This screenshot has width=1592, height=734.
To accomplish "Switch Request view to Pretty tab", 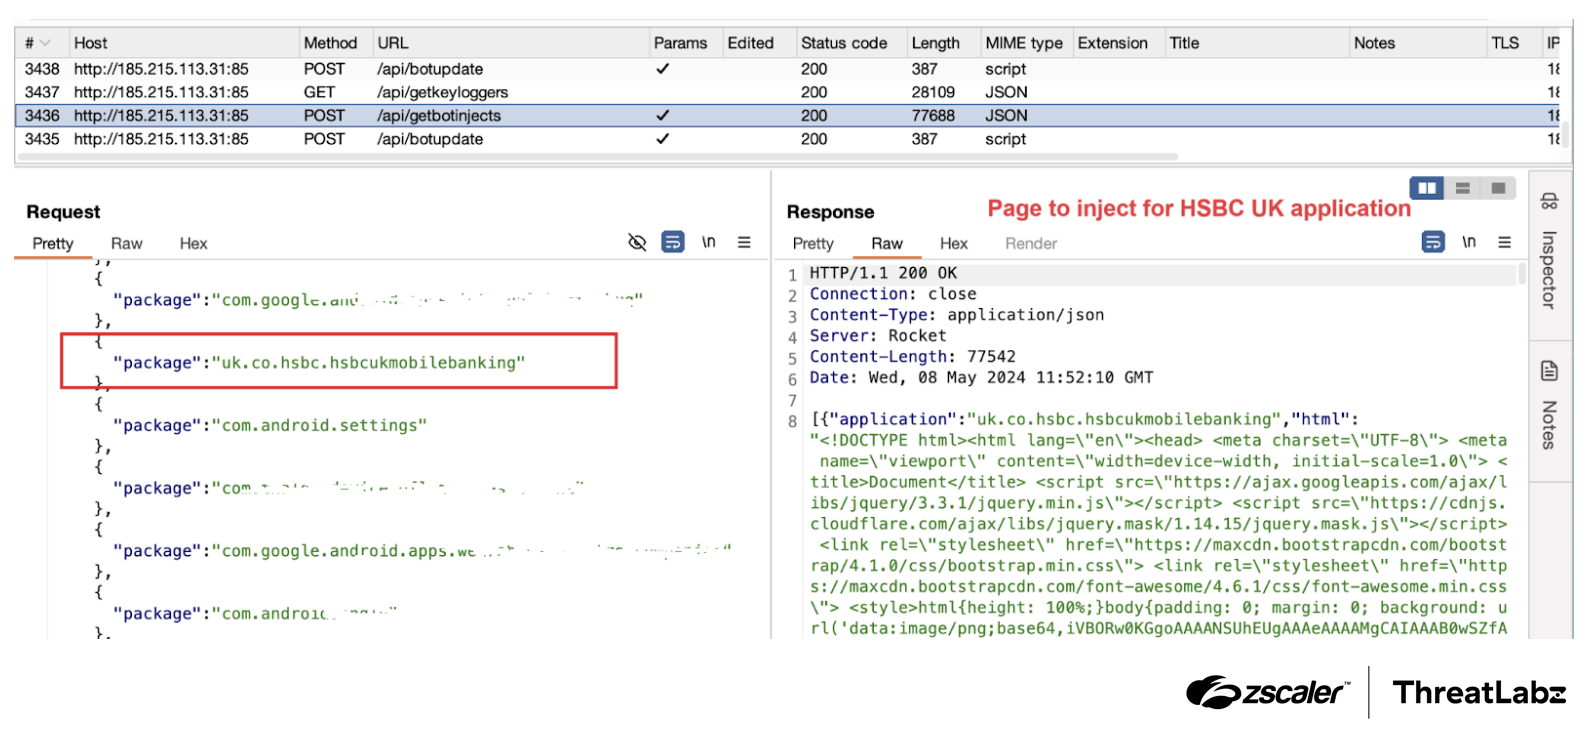I will (x=53, y=244).
